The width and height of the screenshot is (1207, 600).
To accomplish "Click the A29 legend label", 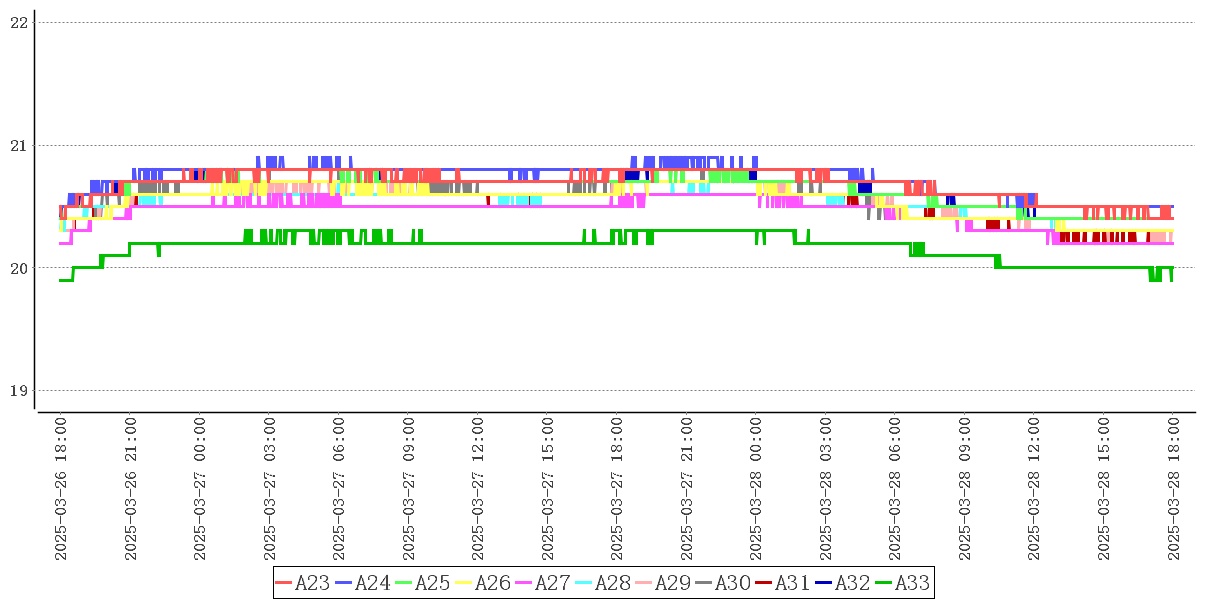I will point(672,583).
